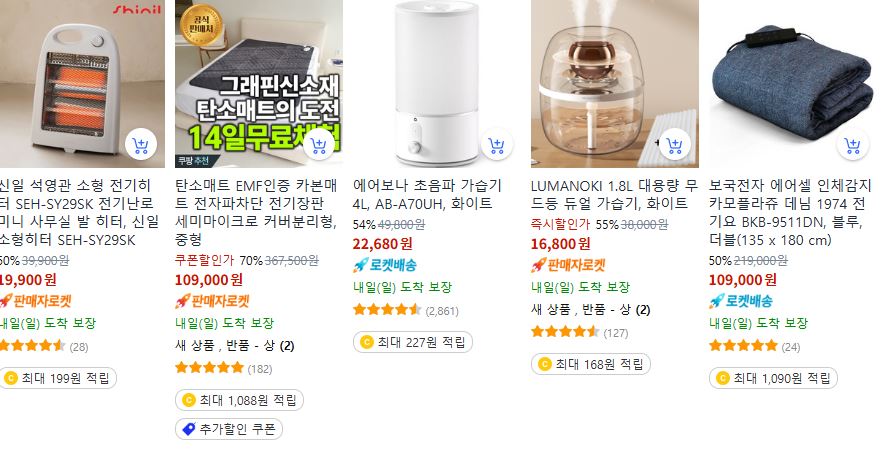
Task: Click the 추가할인 쿠폰 tag badge
Action: click(229, 429)
